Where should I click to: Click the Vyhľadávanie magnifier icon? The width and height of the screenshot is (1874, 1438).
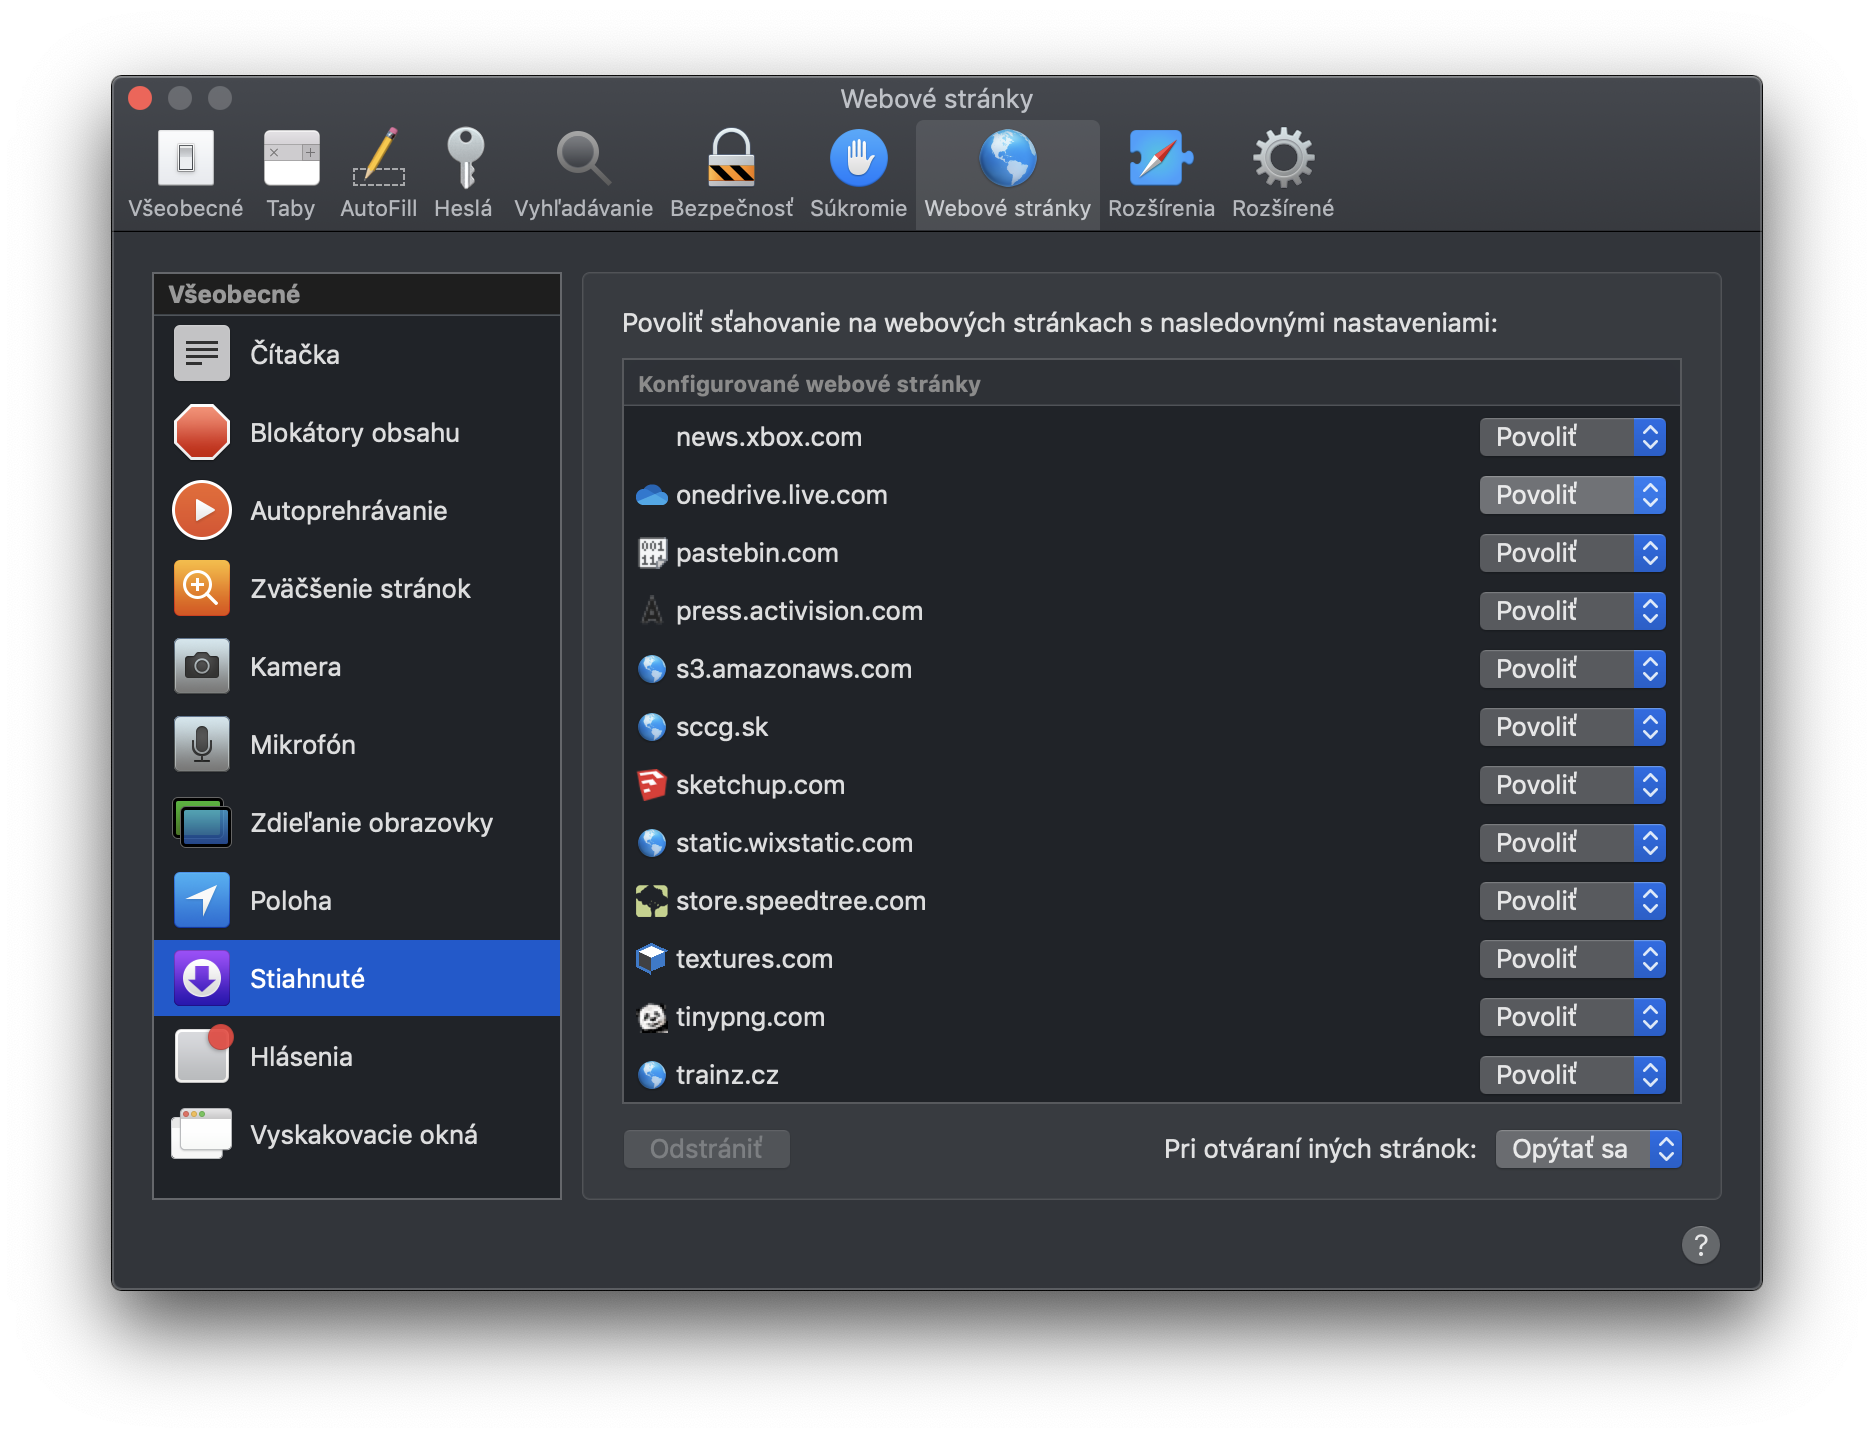[583, 160]
